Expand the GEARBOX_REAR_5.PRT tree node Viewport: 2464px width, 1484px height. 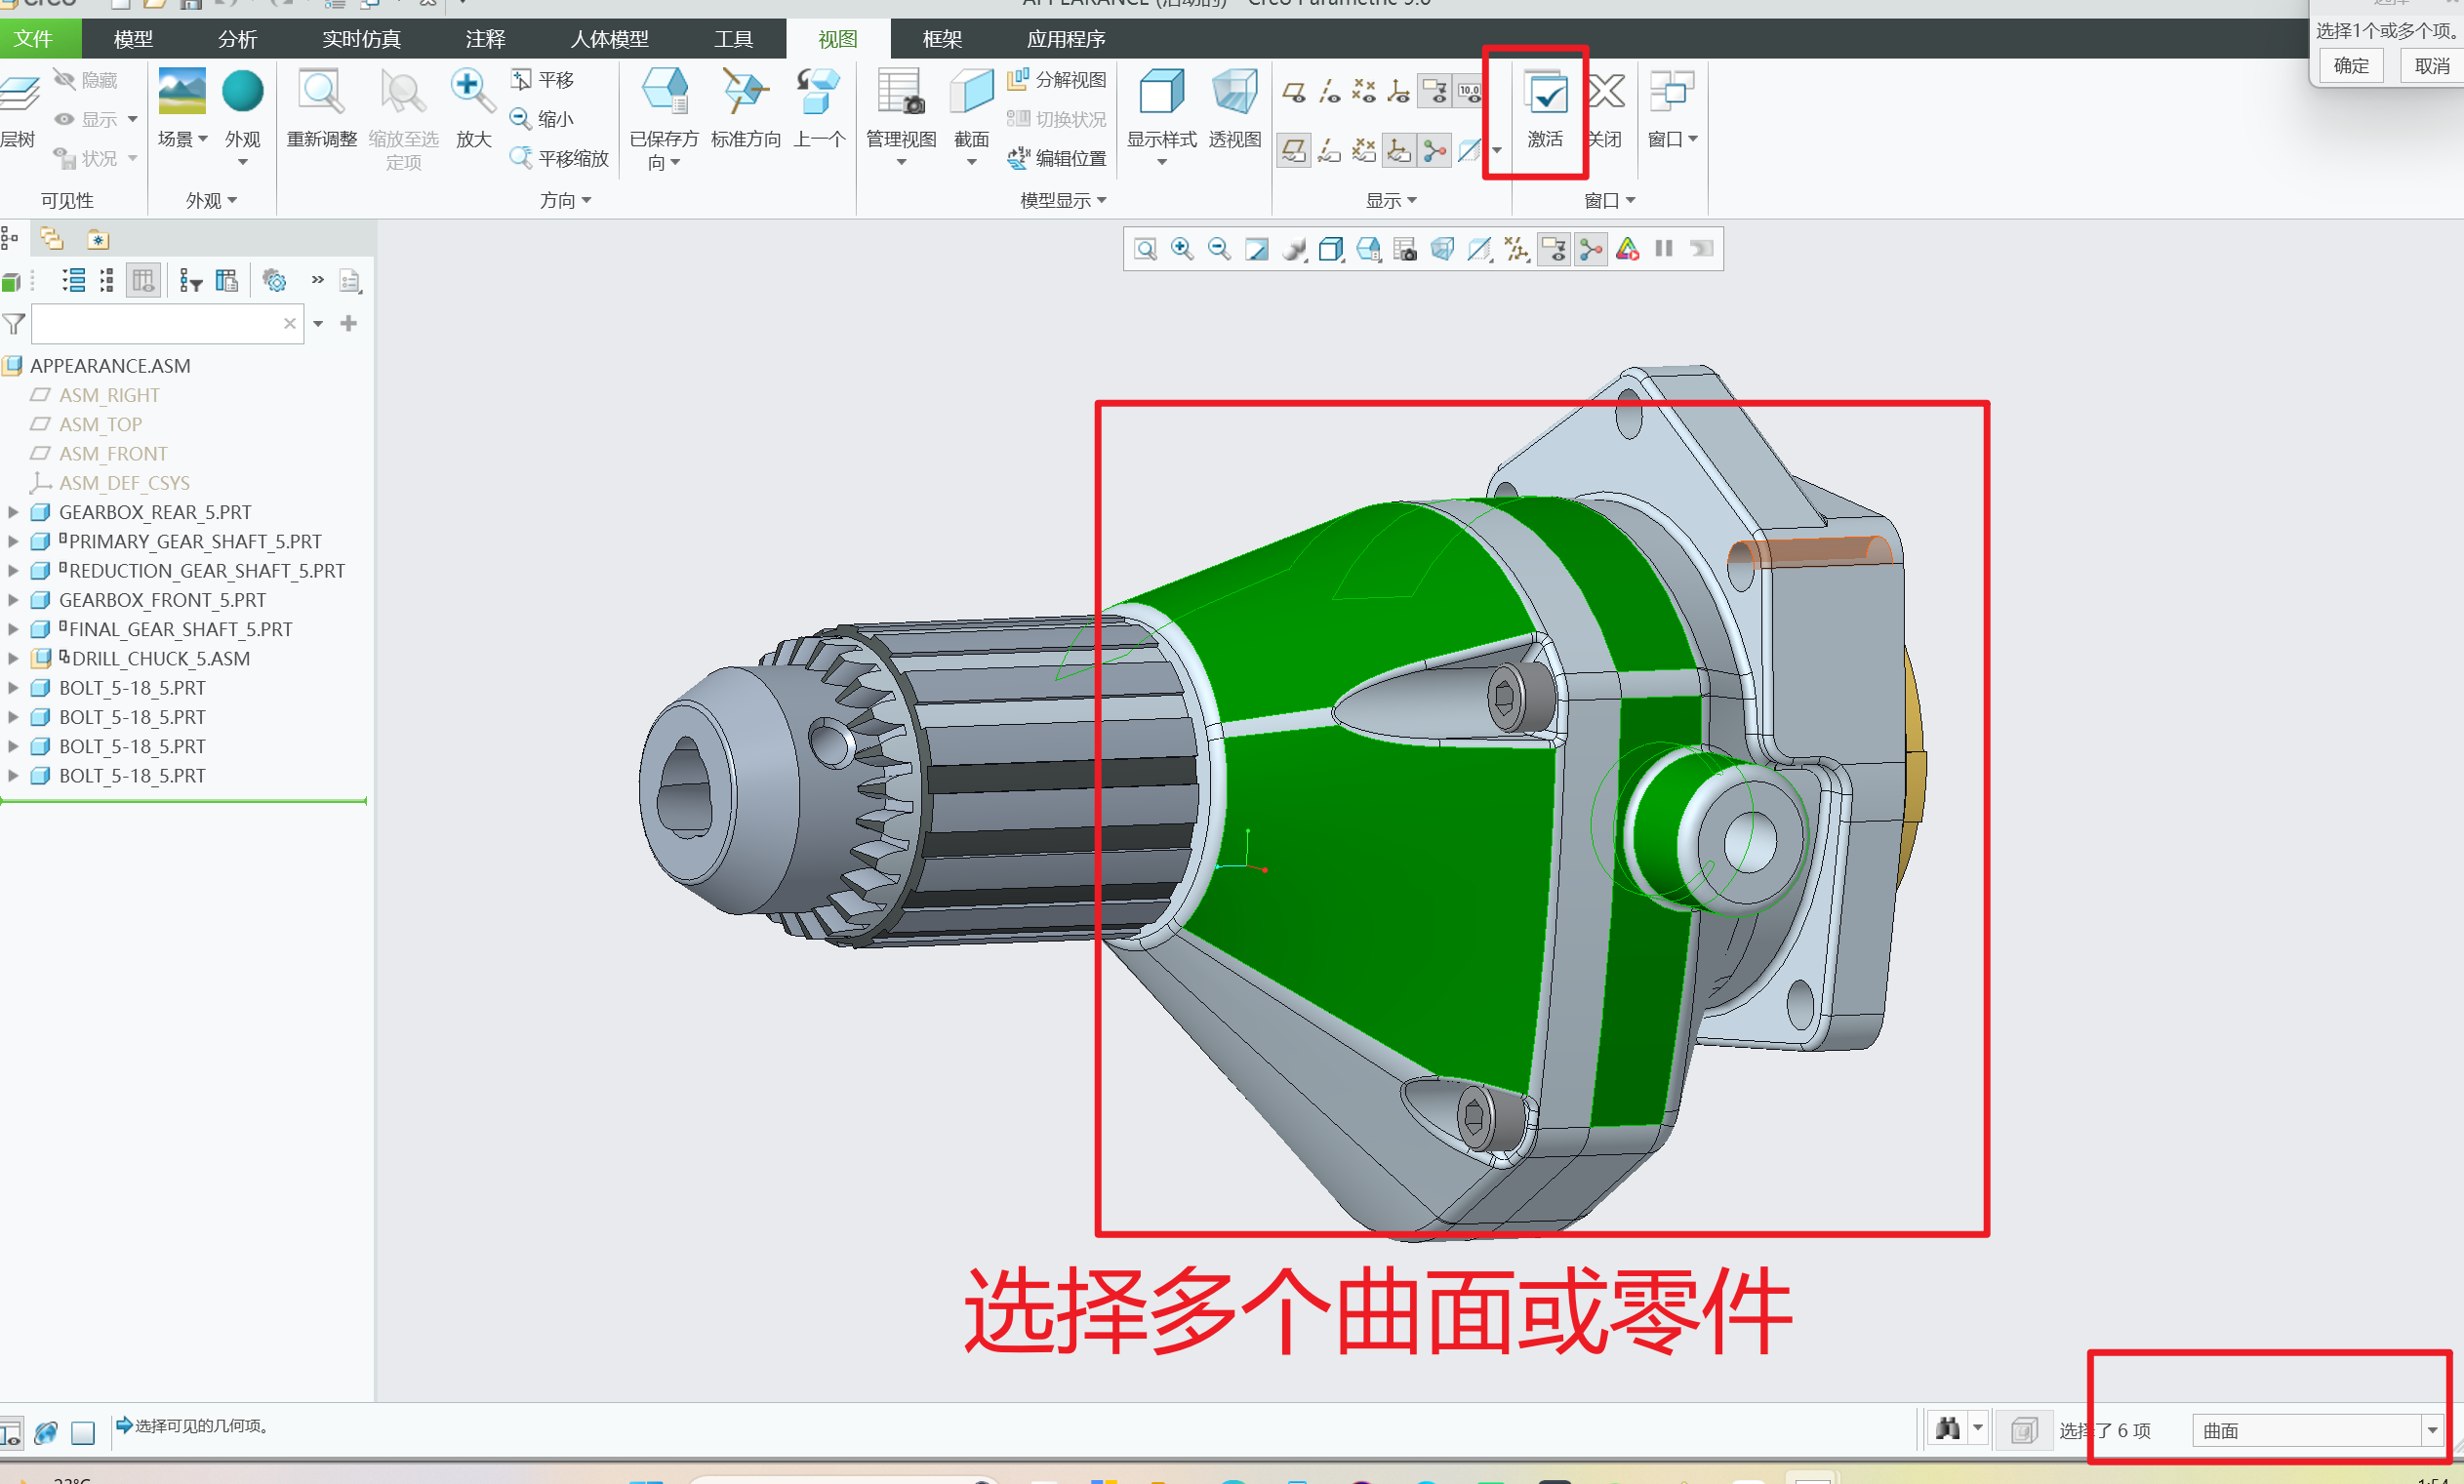pos(13,512)
